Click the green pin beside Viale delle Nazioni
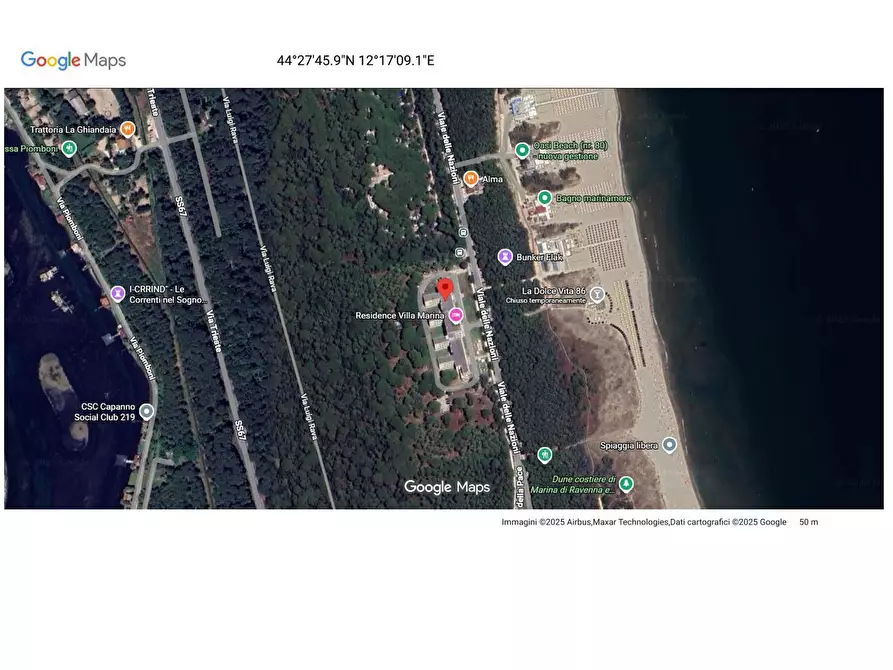This screenshot has width=893, height=670. coord(544,455)
